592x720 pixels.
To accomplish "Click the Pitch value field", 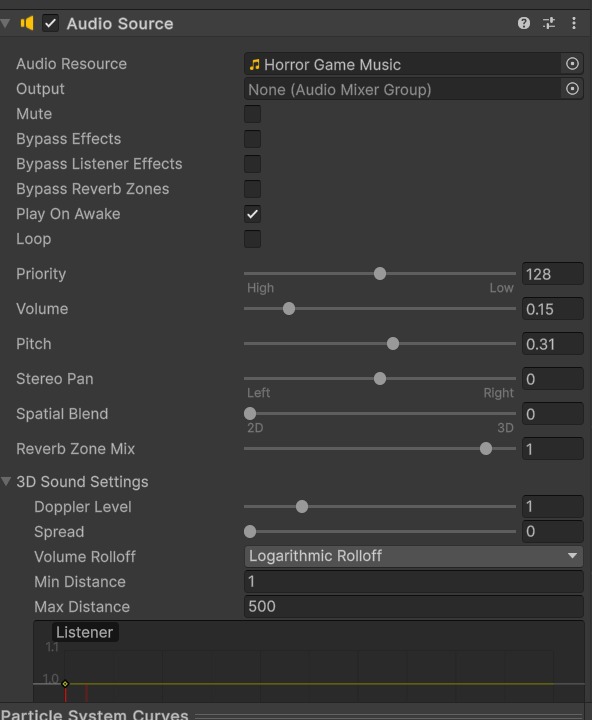I will 553,344.
